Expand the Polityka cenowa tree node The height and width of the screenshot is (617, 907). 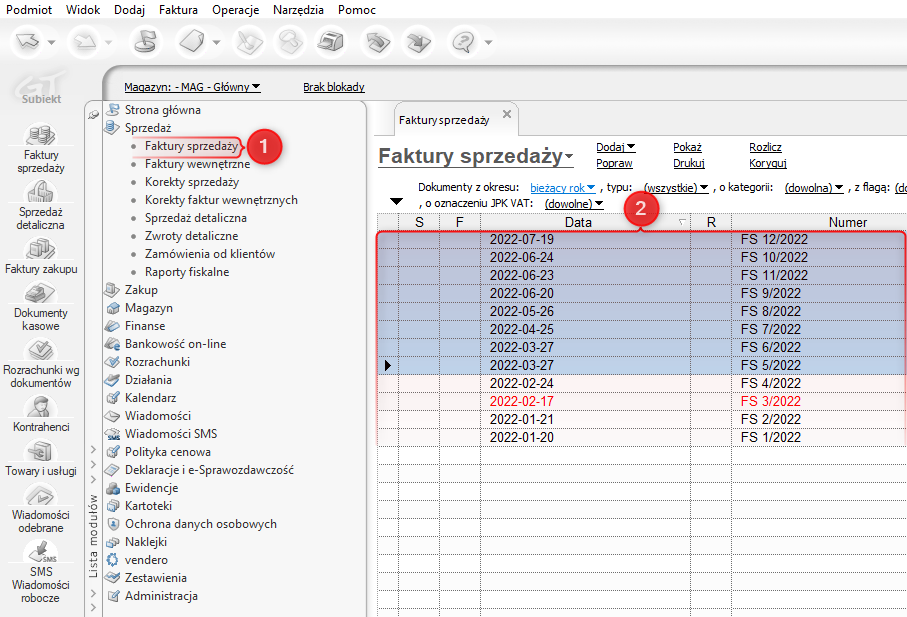pos(93,452)
